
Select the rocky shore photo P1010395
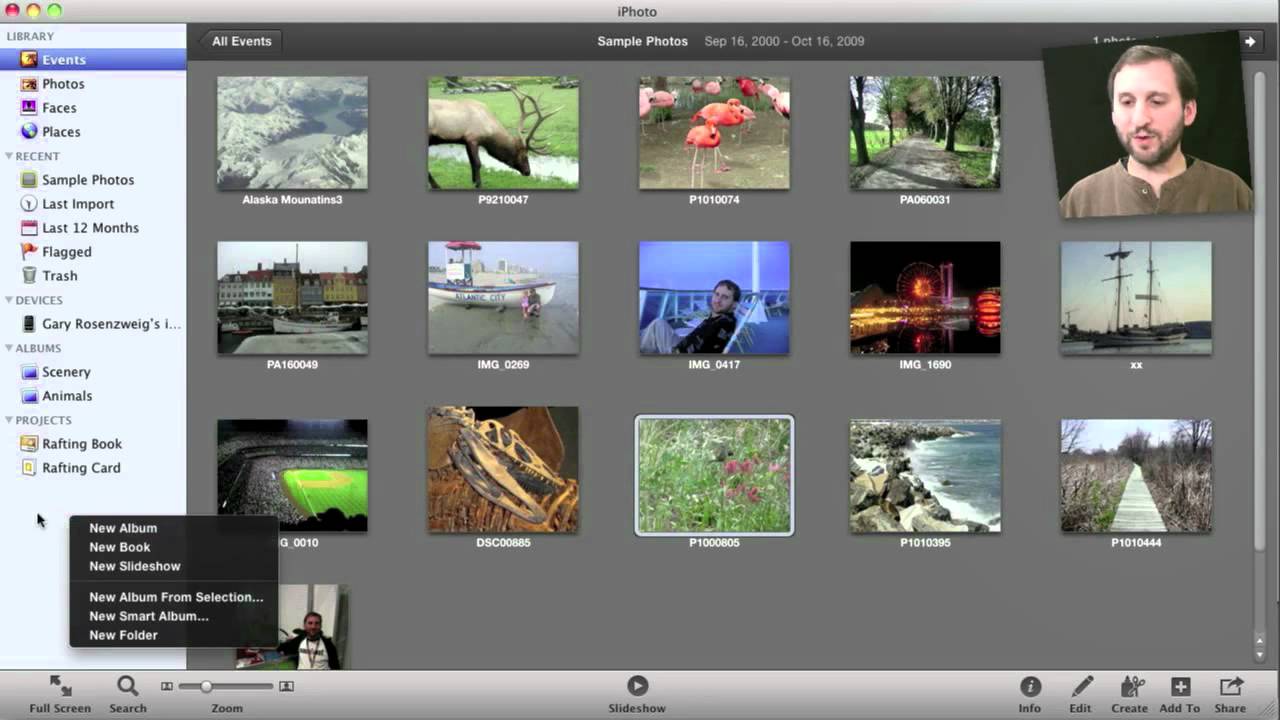point(925,476)
